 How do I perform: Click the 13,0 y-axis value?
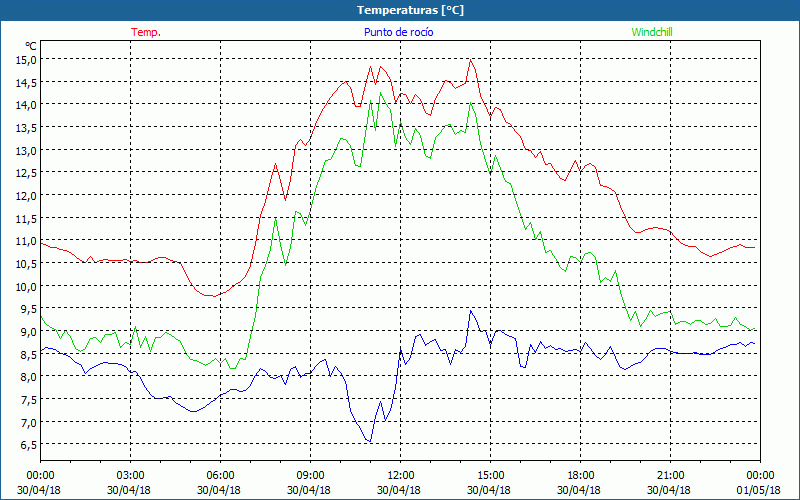click(x=26, y=150)
